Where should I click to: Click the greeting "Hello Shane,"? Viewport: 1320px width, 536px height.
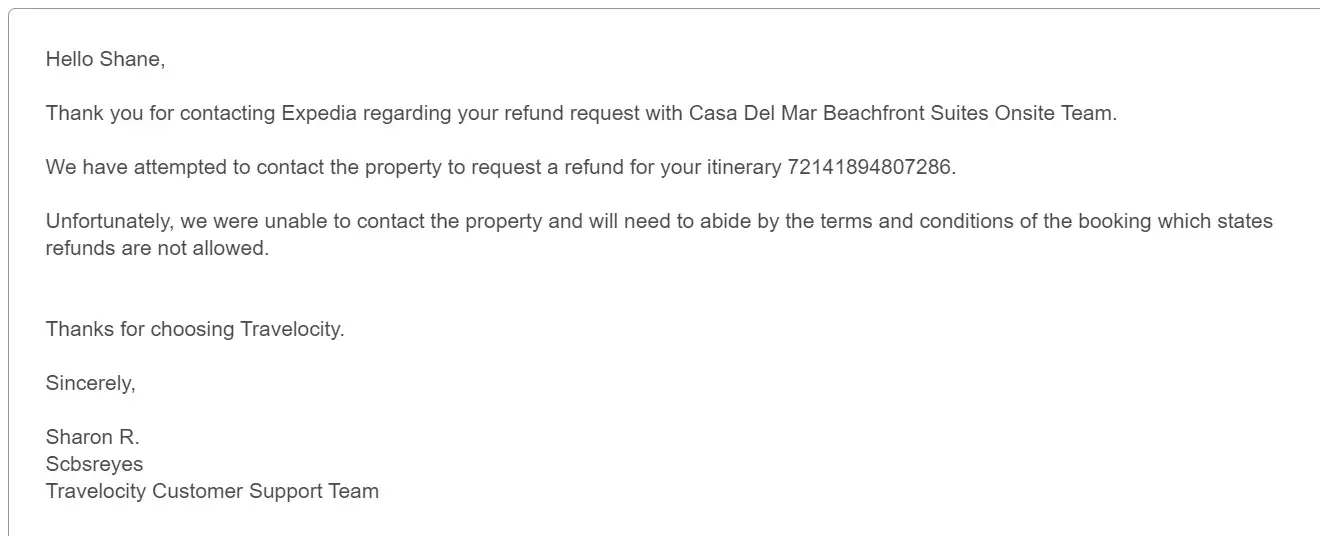pyautogui.click(x=105, y=60)
